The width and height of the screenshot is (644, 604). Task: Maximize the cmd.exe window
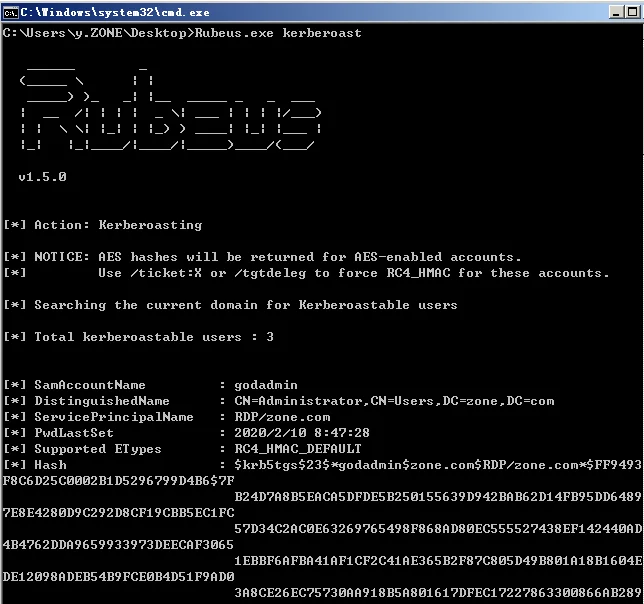click(632, 12)
